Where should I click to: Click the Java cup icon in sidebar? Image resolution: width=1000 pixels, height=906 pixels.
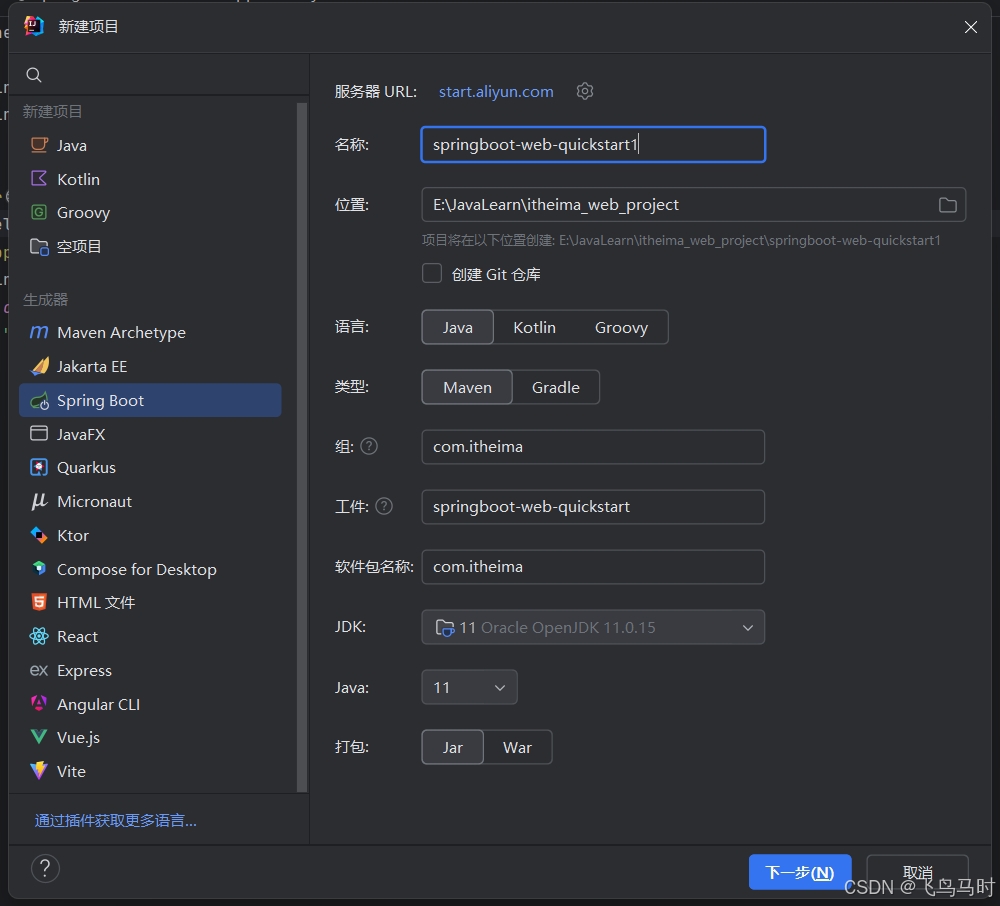[x=39, y=145]
